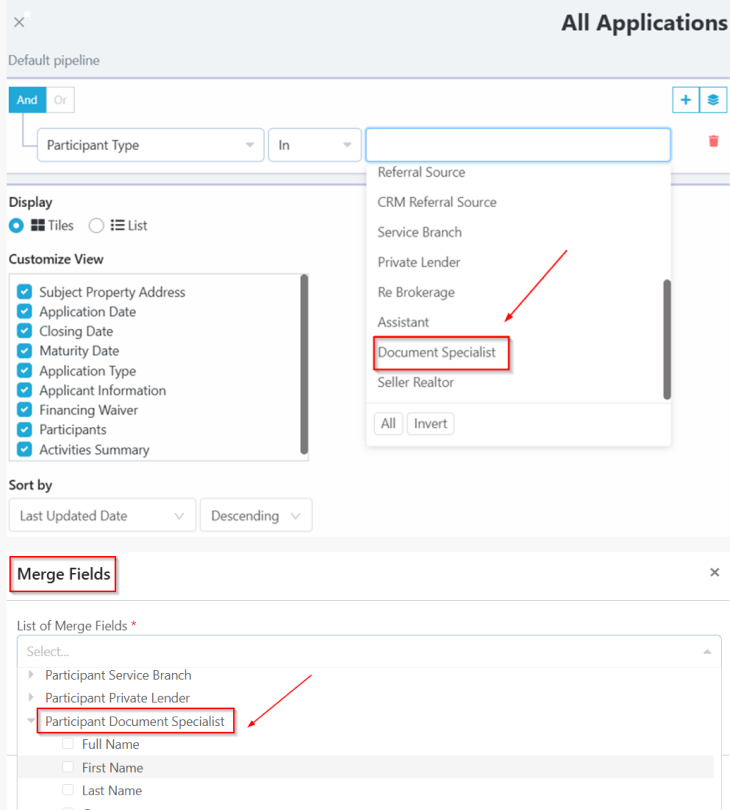730x810 pixels.
Task: Click the dropdown list scrollbar thumb
Action: 667,338
